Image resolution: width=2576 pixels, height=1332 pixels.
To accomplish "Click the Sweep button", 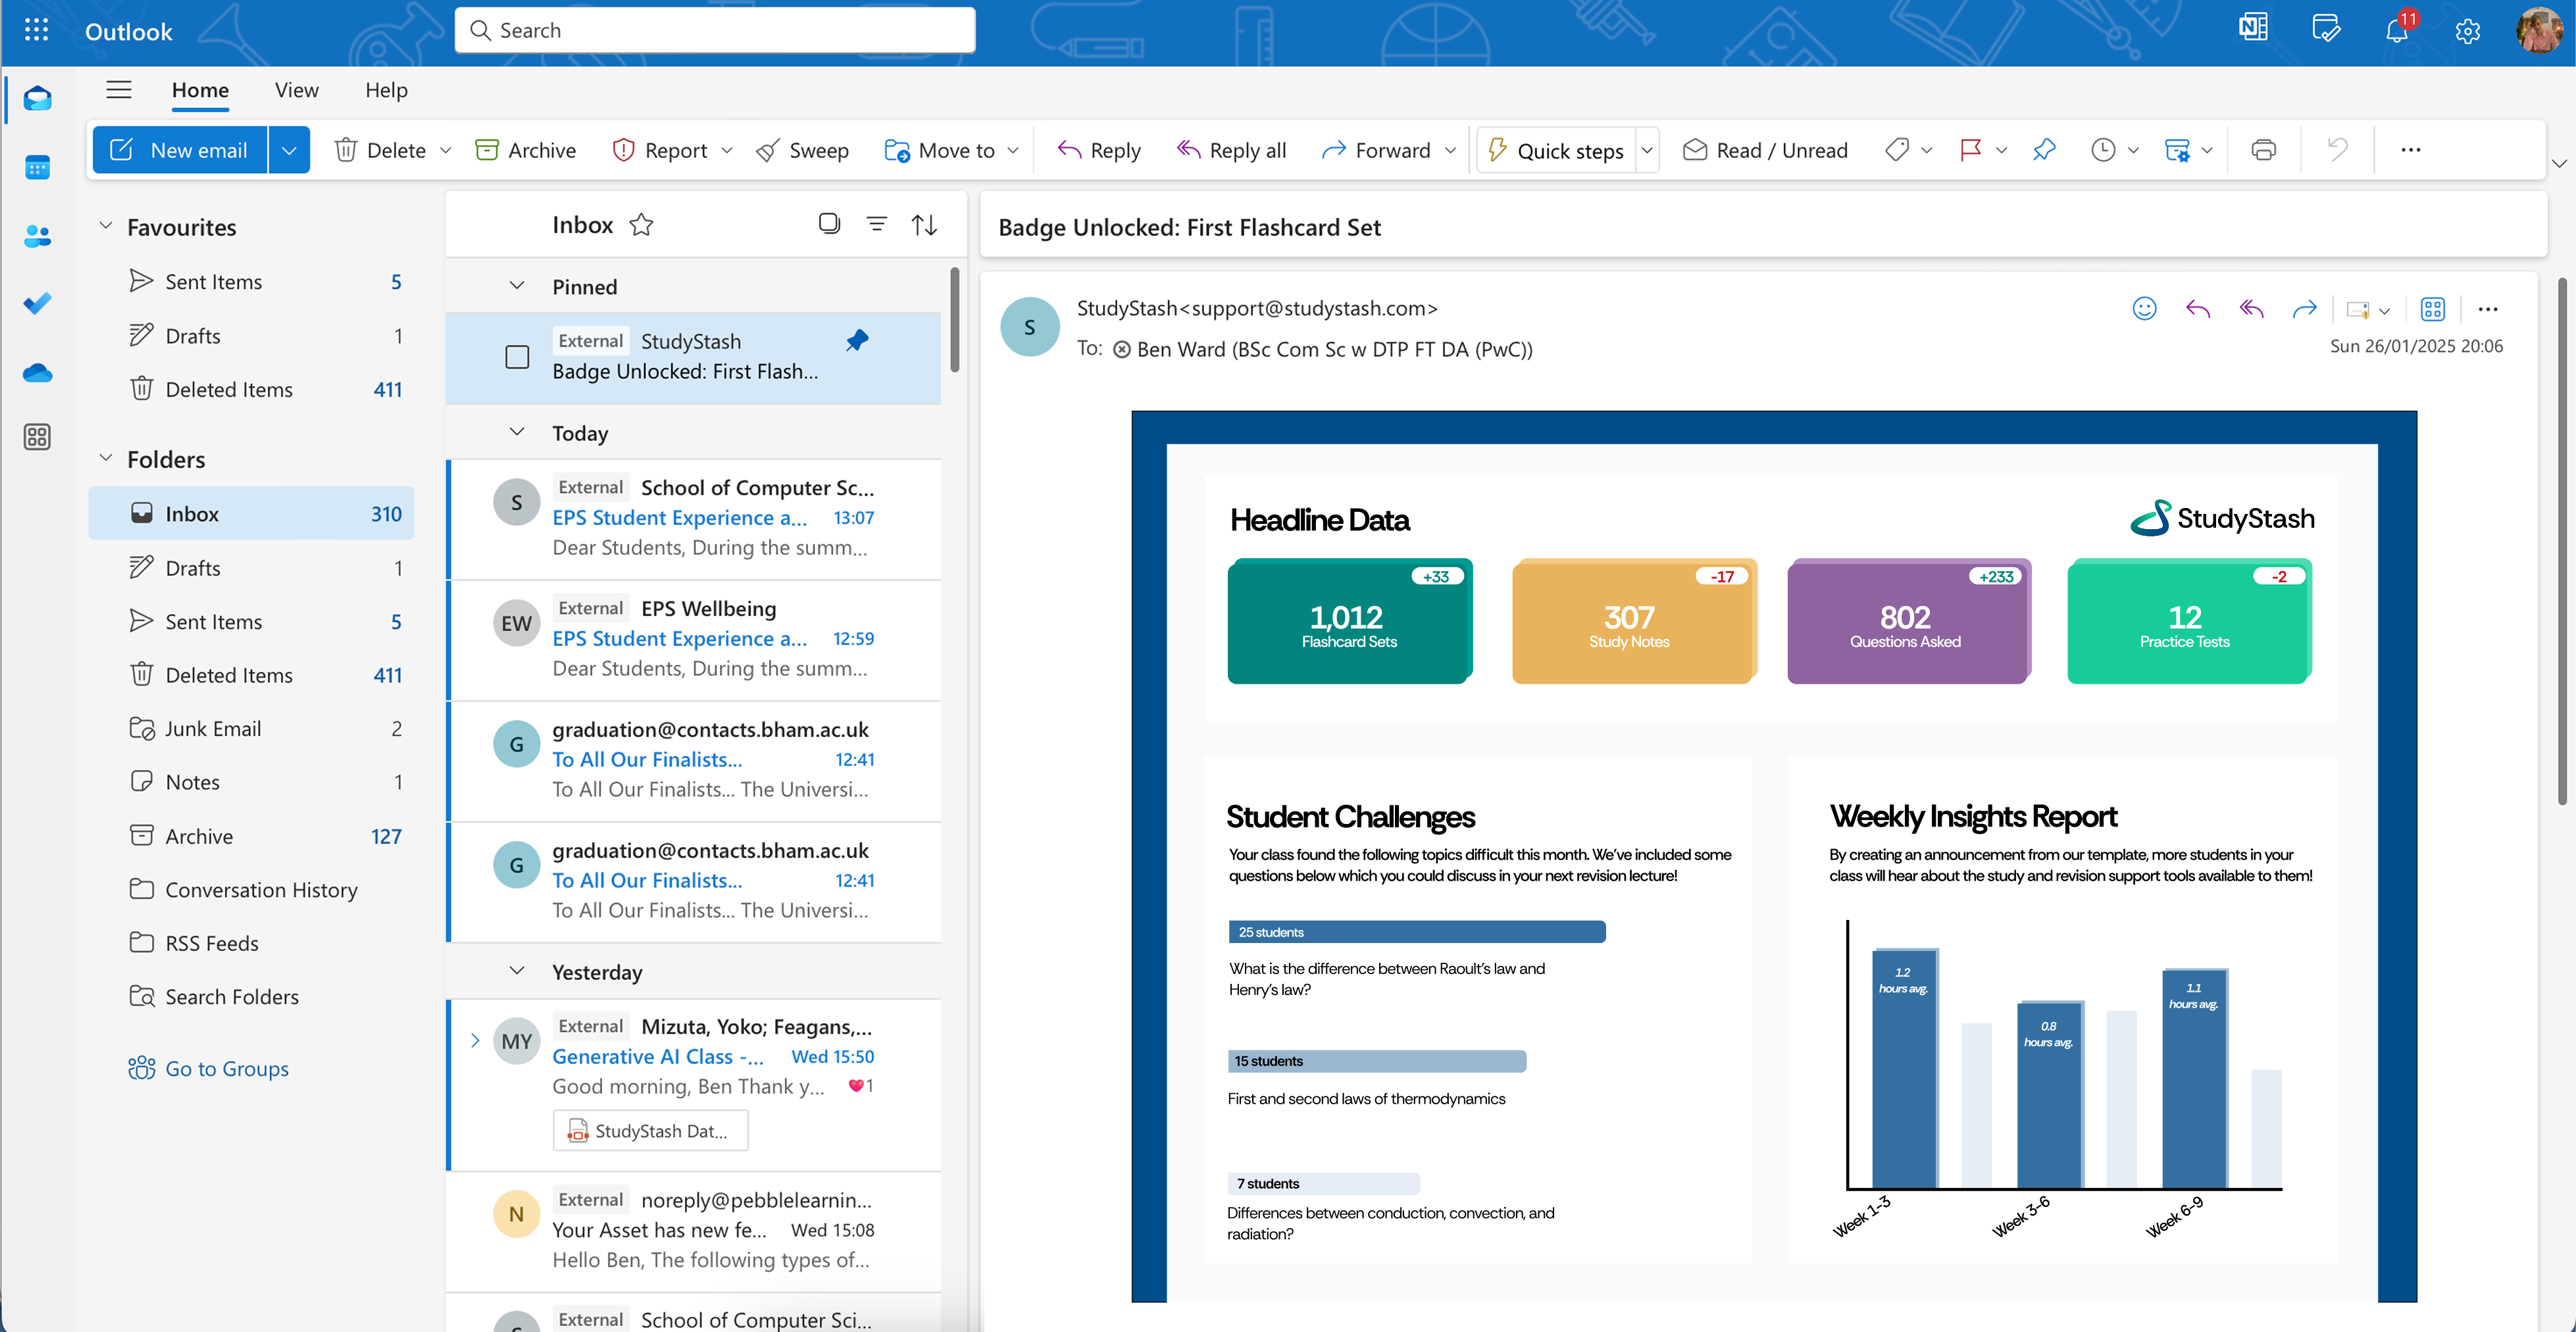I will tap(802, 150).
